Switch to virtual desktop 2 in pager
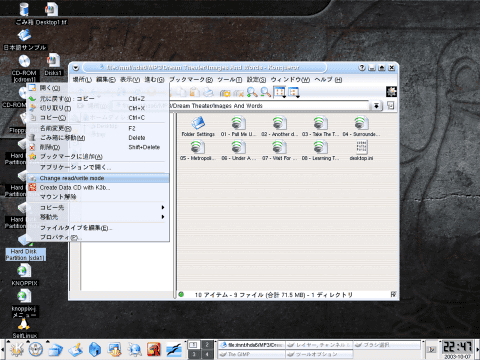480x360 pixels. click(x=207, y=345)
